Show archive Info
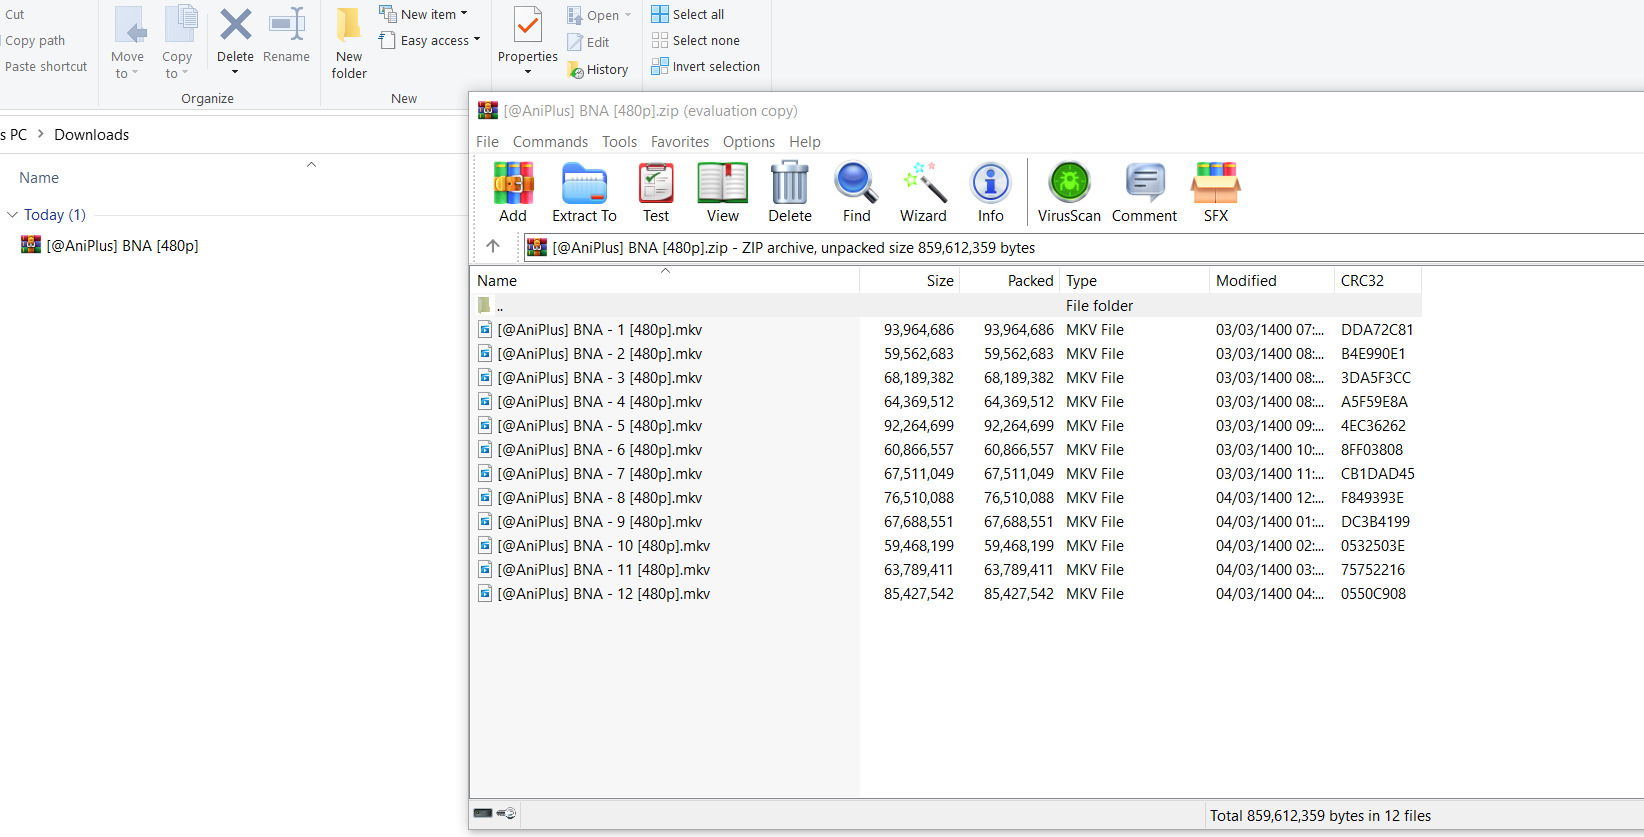Screen dimensions: 1644x837 [x=991, y=192]
